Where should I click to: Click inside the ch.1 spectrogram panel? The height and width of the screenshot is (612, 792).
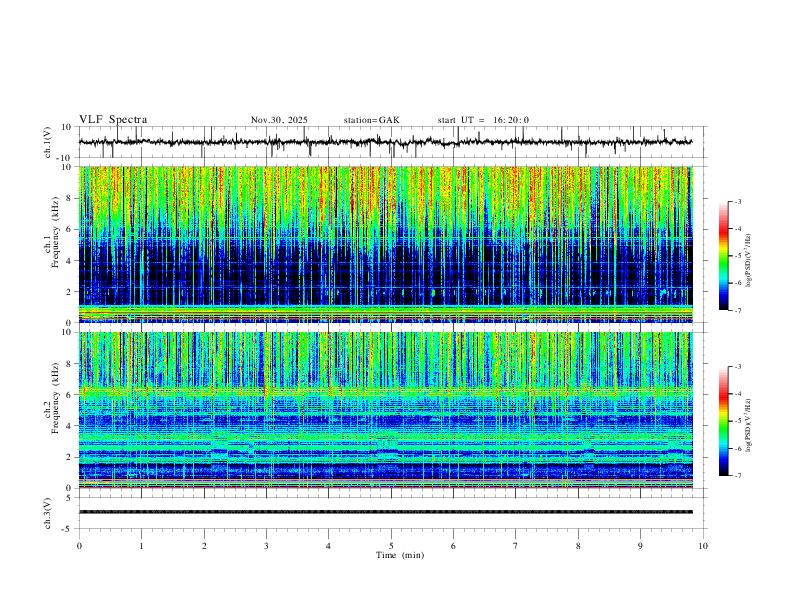[385, 244]
